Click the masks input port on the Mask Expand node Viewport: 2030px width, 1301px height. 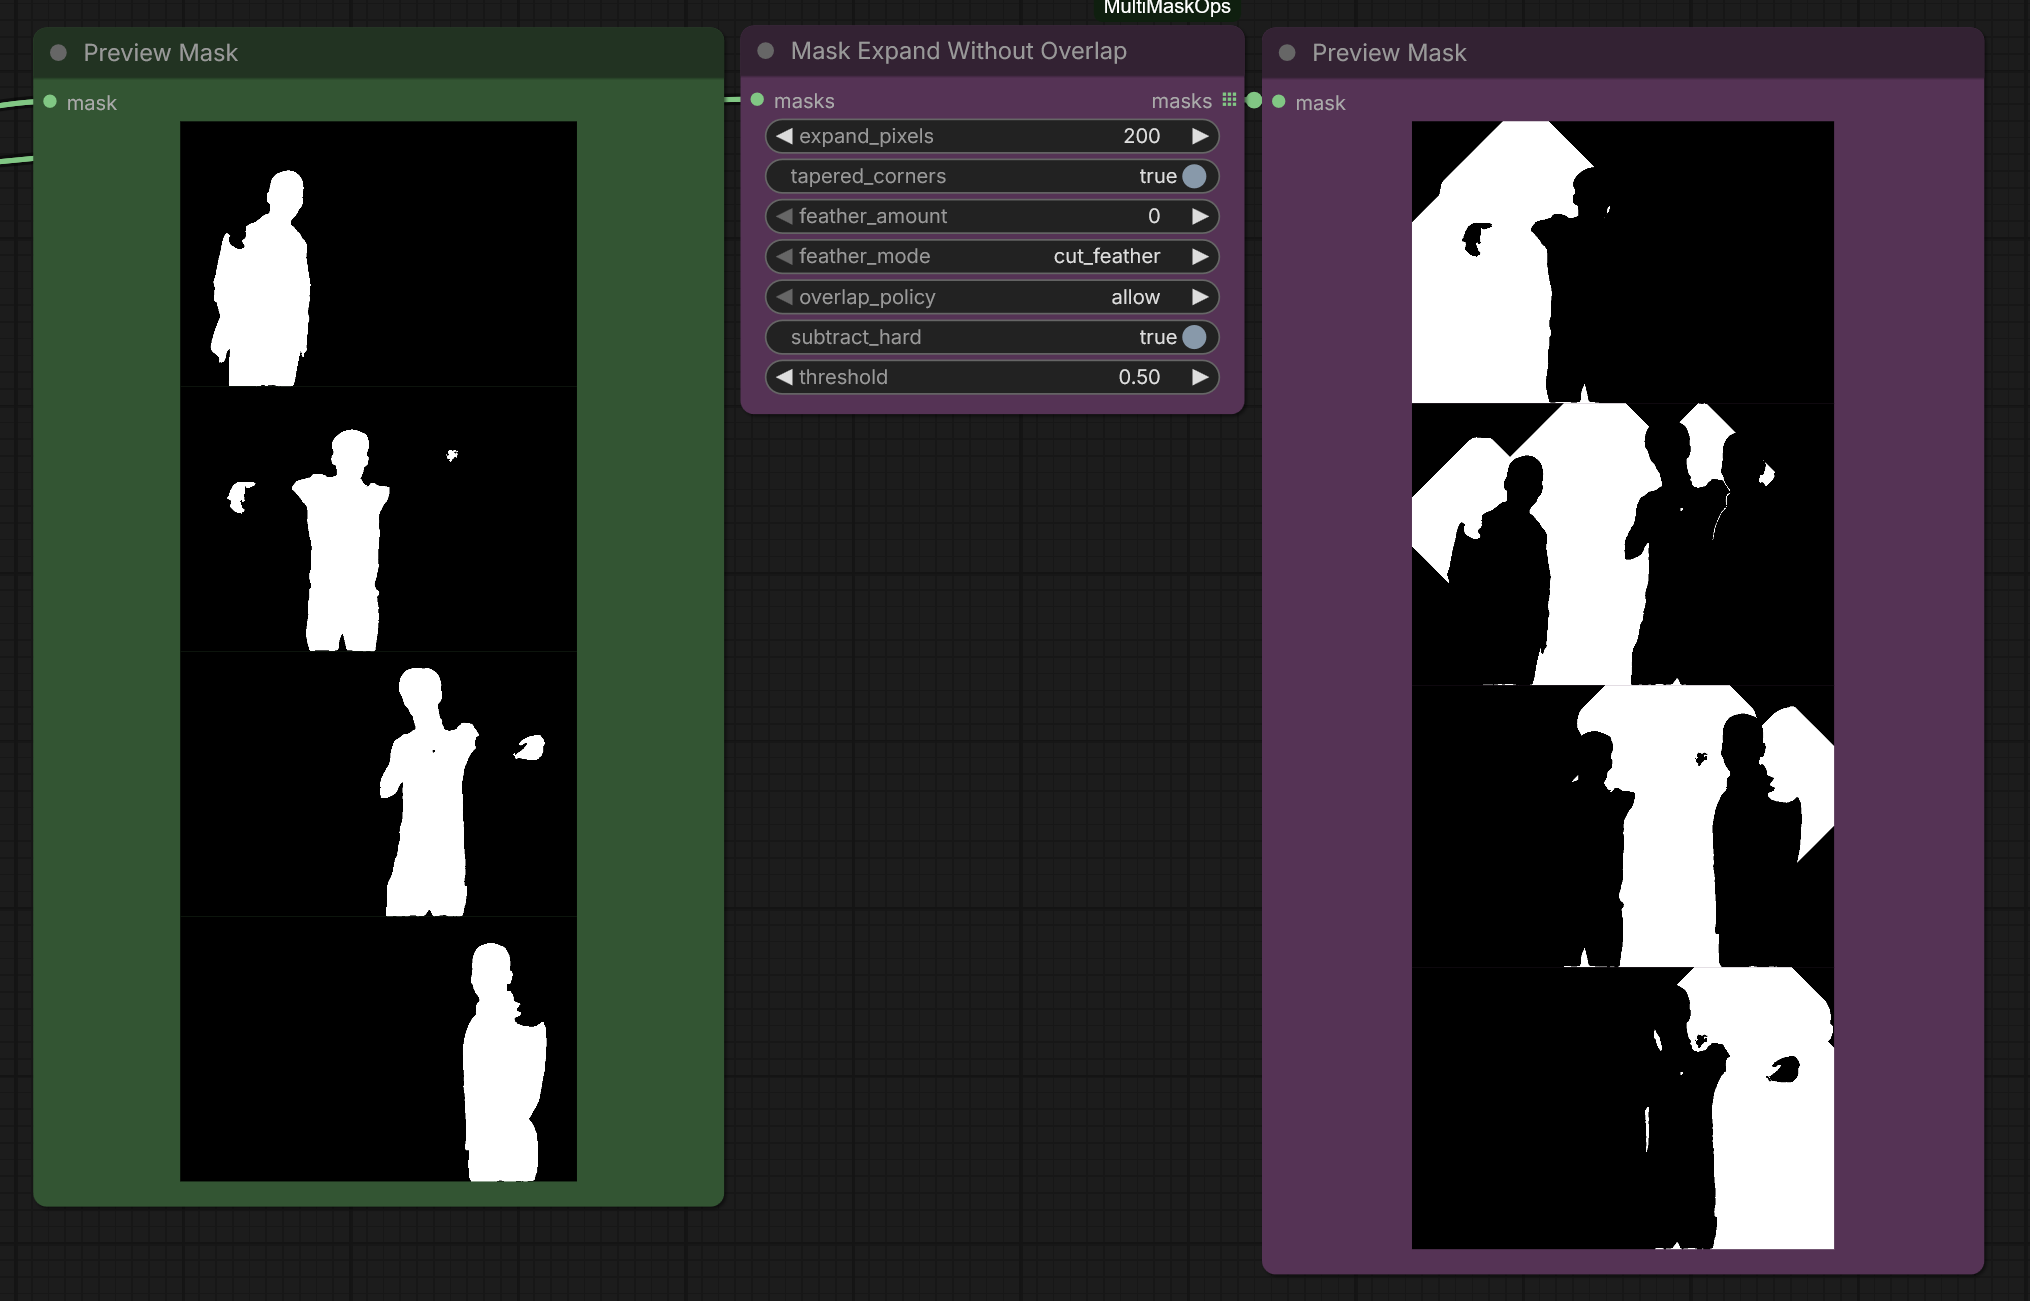pyautogui.click(x=757, y=100)
